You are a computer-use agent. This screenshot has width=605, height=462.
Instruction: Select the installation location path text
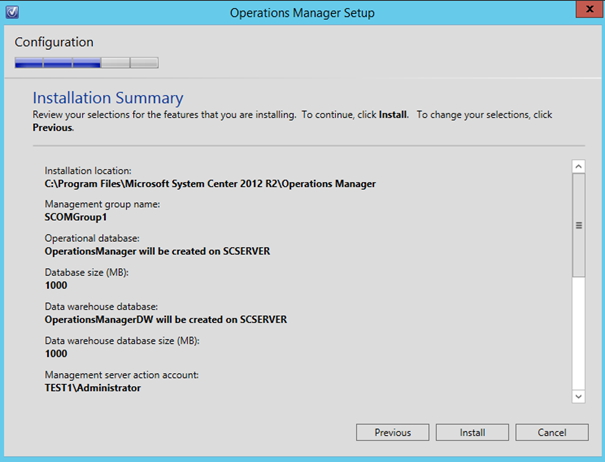[x=210, y=184]
